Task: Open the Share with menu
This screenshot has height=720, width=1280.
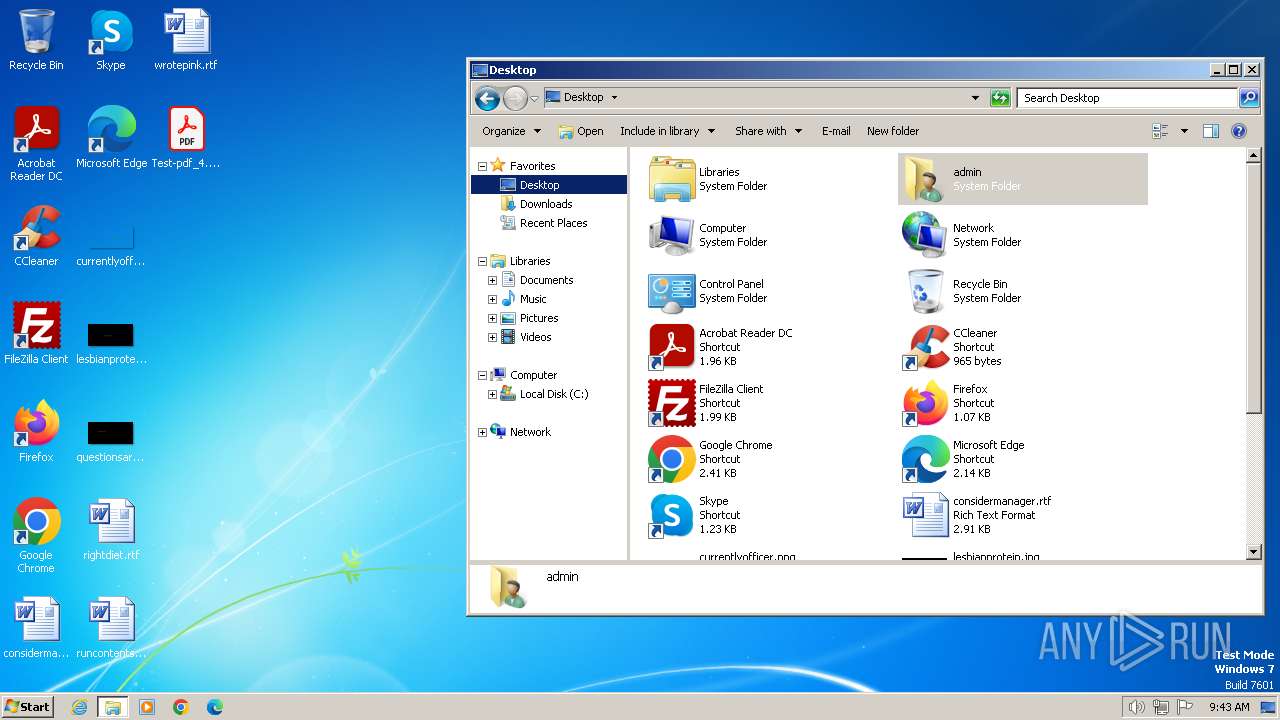Action: tap(769, 131)
